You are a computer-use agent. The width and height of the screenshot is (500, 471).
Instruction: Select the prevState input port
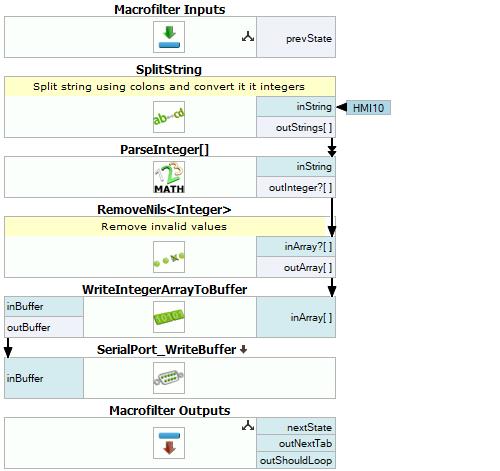pyautogui.click(x=296, y=37)
